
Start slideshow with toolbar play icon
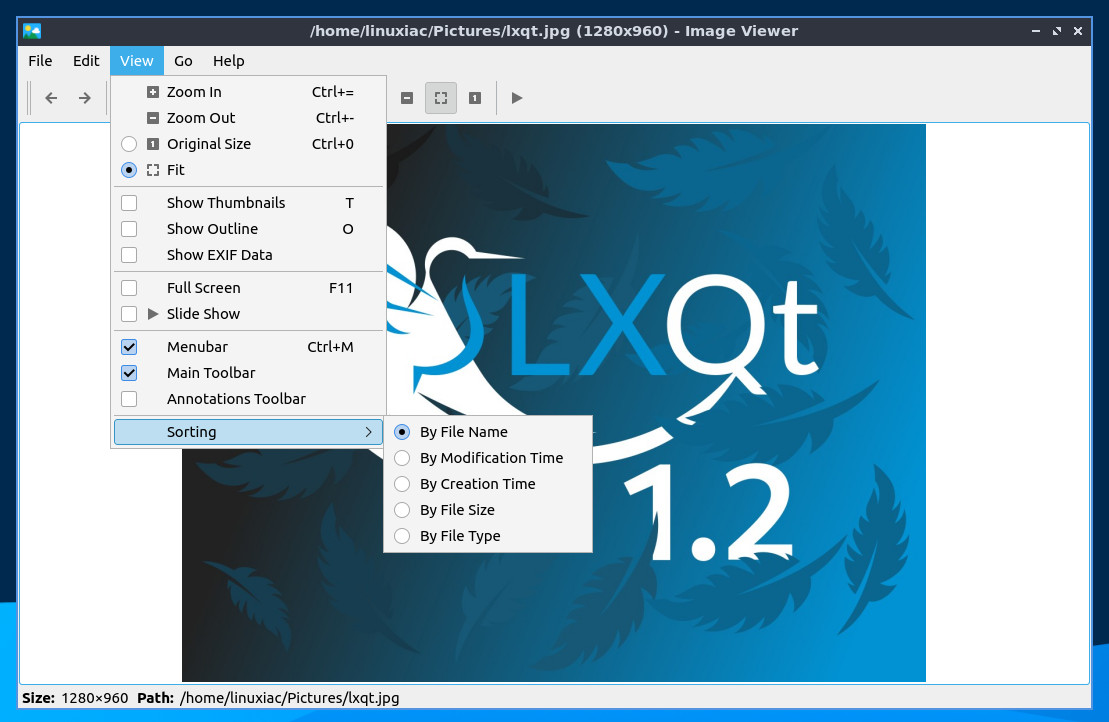pyautogui.click(x=517, y=98)
